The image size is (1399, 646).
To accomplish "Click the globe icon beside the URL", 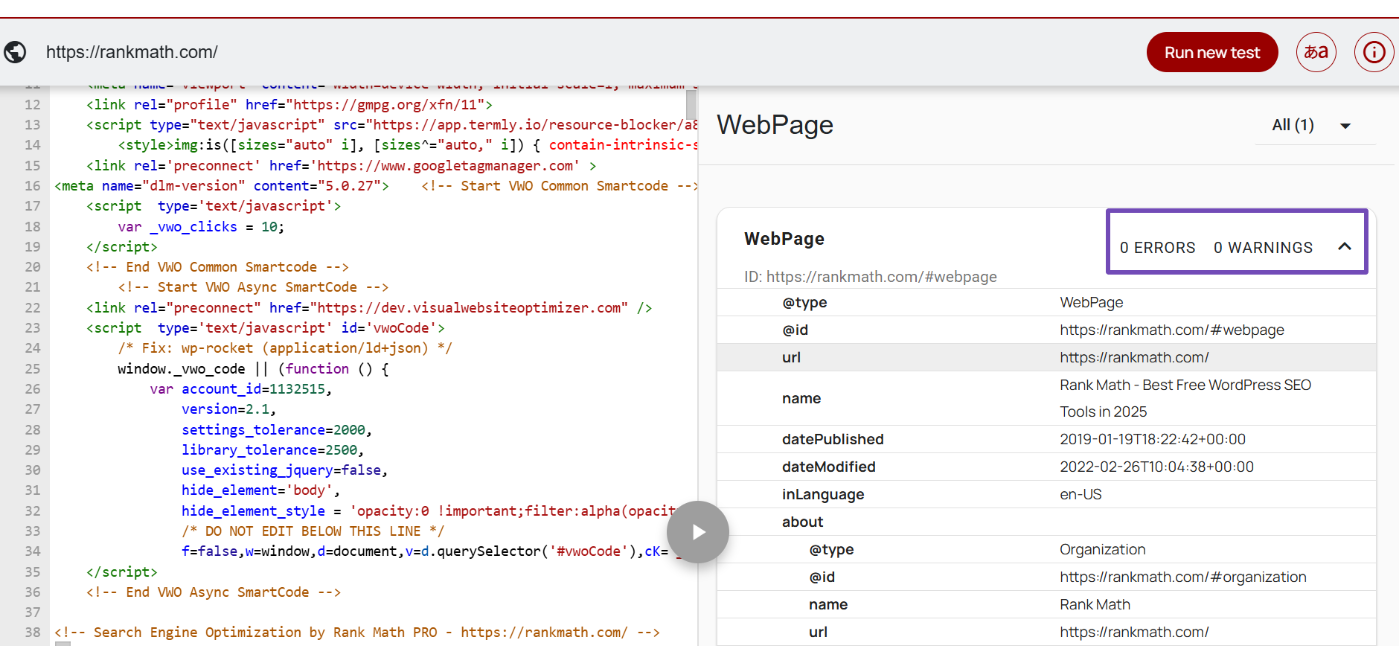I will [x=14, y=52].
